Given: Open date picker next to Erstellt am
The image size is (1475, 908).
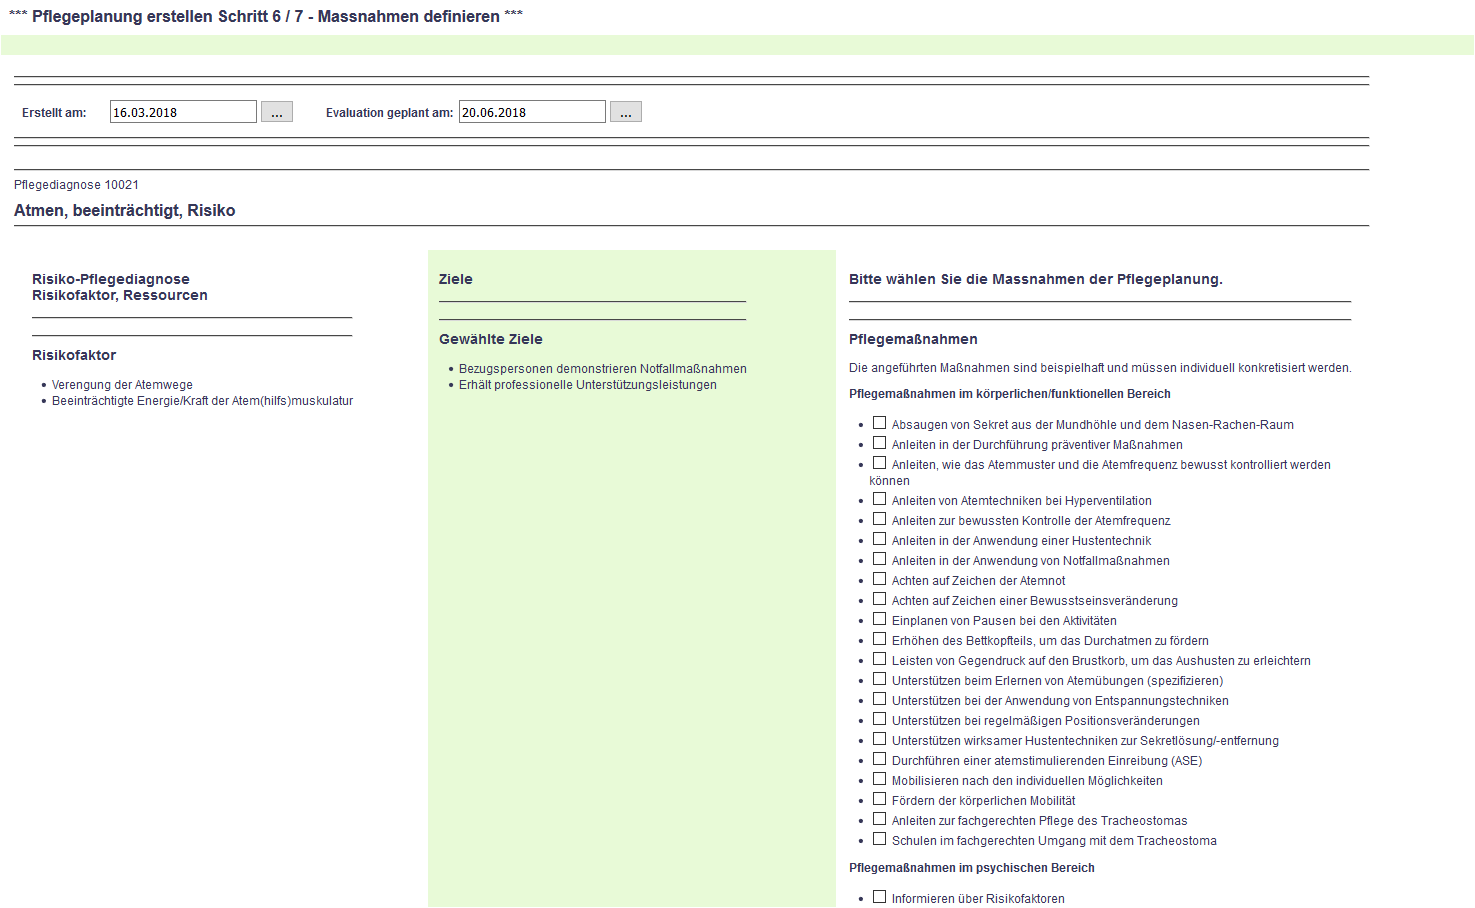Looking at the screenshot, I should [x=276, y=112].
